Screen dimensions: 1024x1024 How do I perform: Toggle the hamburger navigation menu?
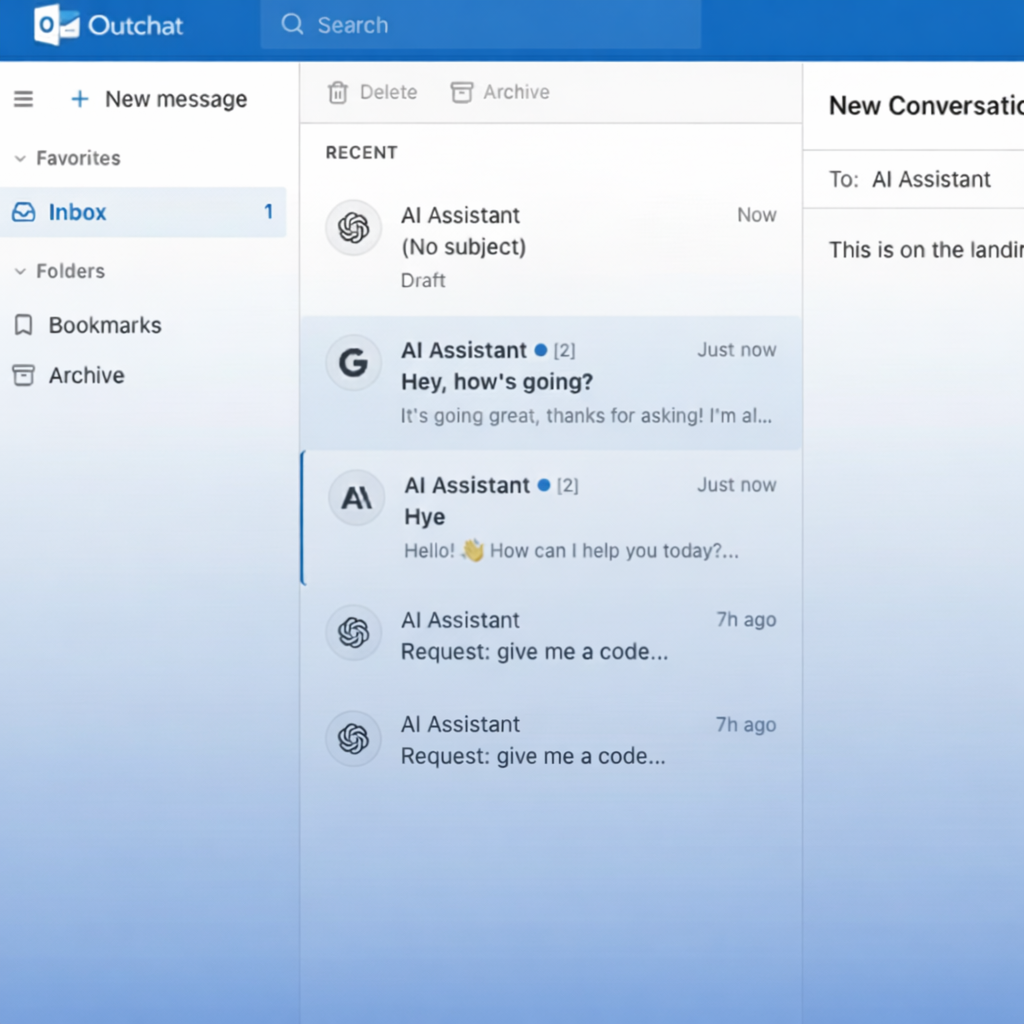tap(23, 99)
